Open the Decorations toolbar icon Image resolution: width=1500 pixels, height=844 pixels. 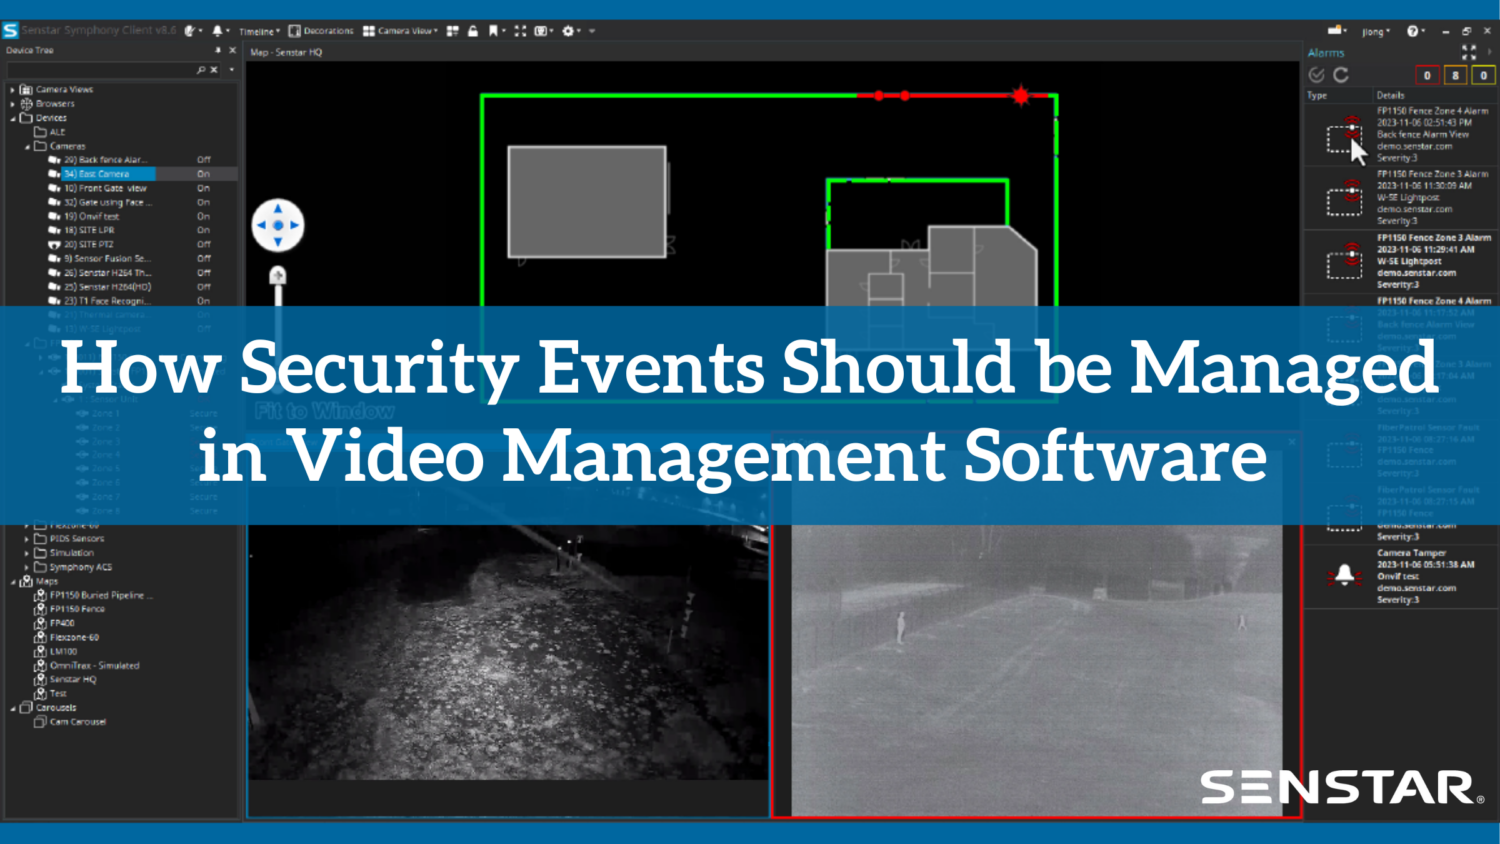(294, 31)
